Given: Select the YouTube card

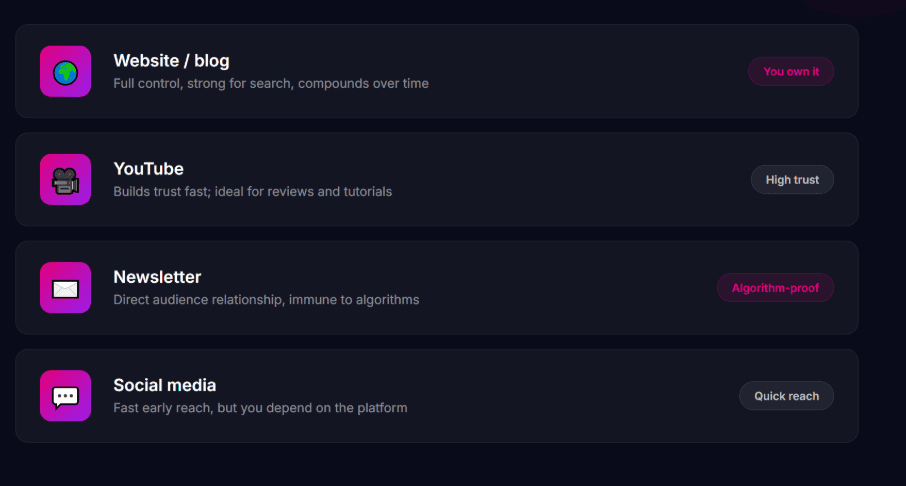Looking at the screenshot, I should (437, 179).
